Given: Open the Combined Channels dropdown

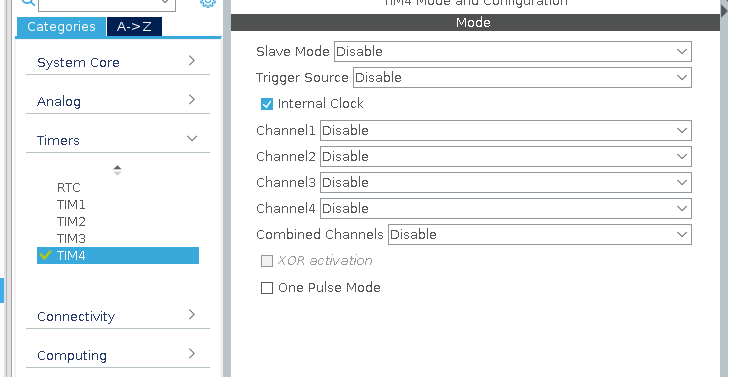Looking at the screenshot, I should 540,234.
